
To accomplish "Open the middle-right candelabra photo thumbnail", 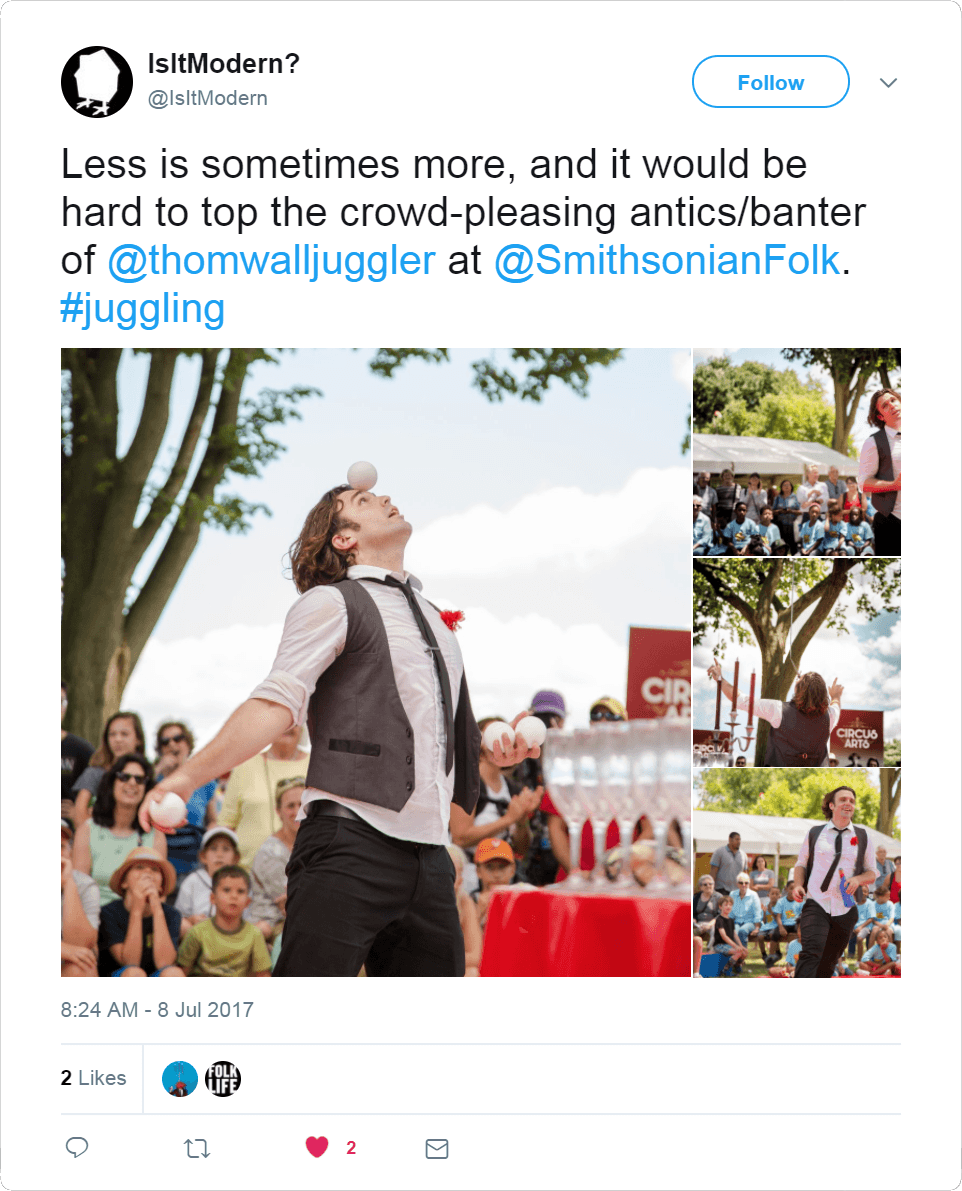I will pos(797,662).
